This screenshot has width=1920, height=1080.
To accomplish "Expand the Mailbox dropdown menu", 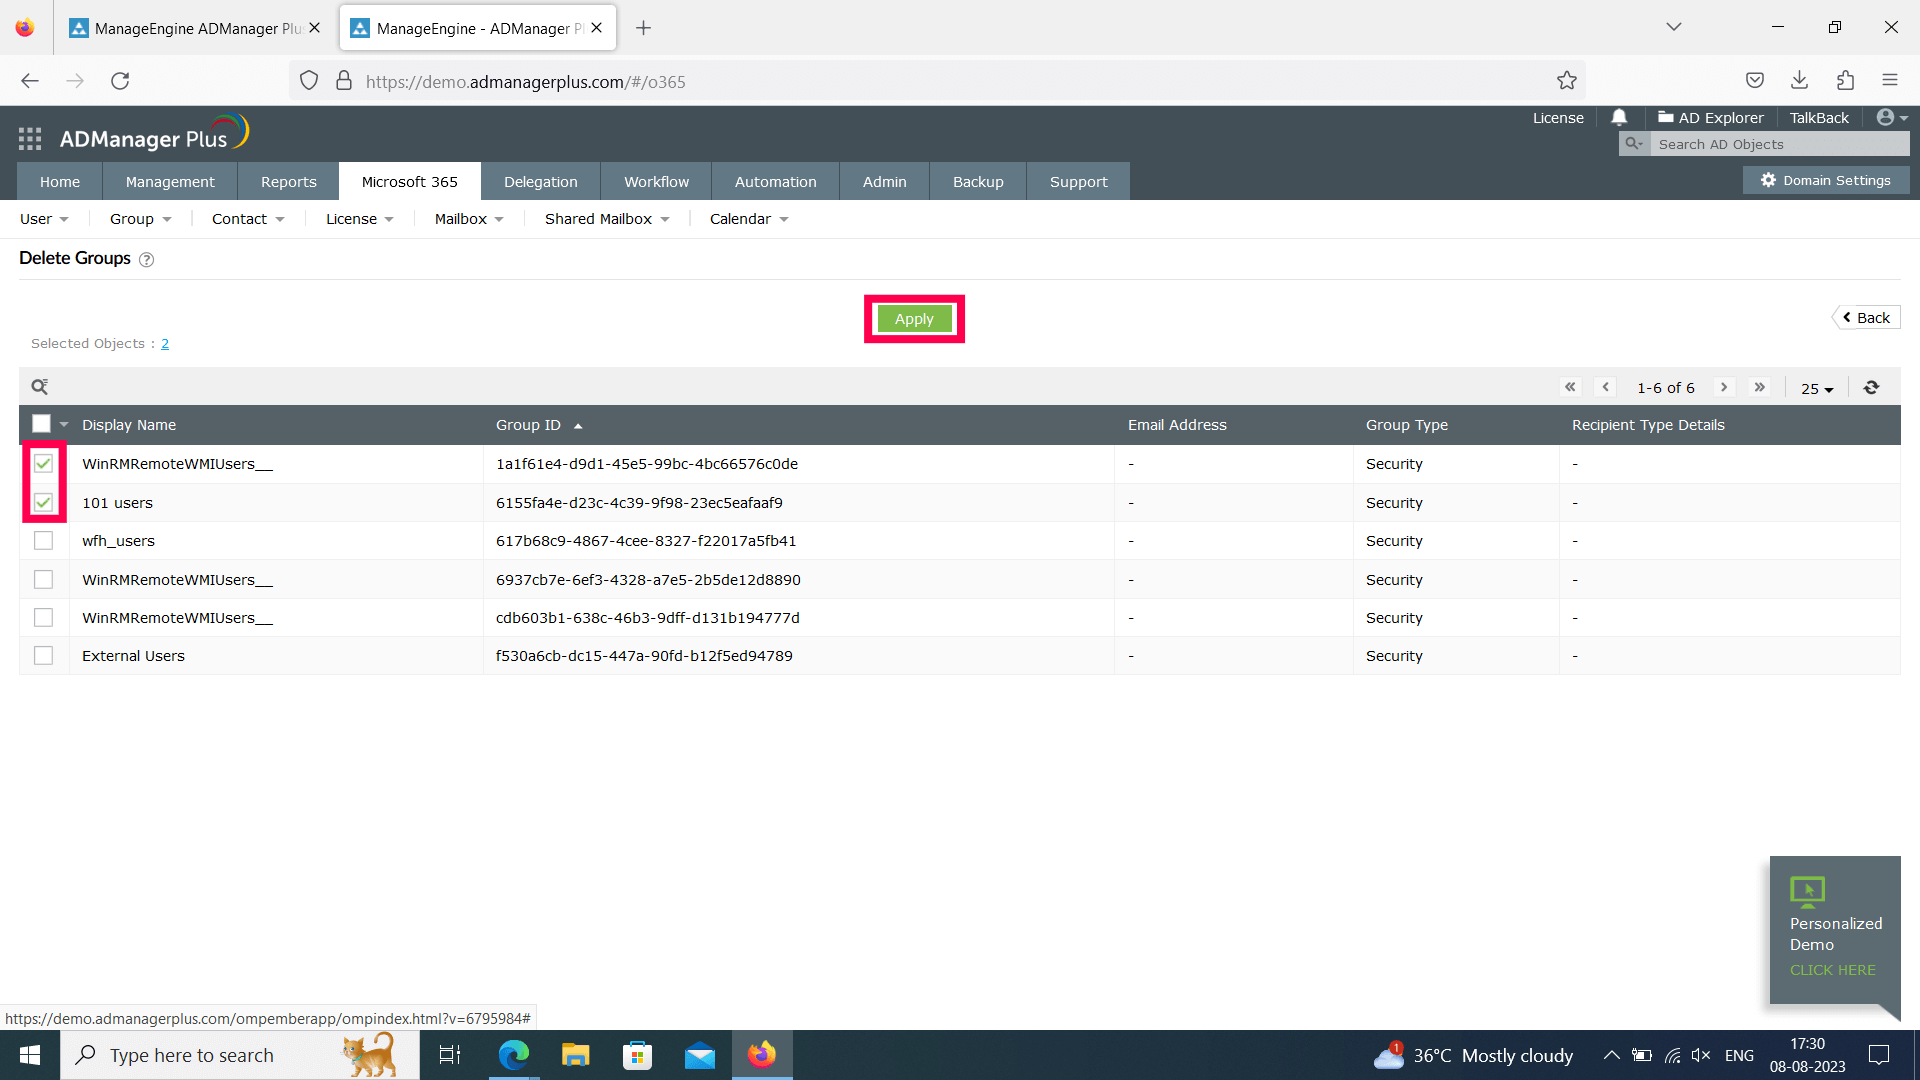I will point(468,219).
